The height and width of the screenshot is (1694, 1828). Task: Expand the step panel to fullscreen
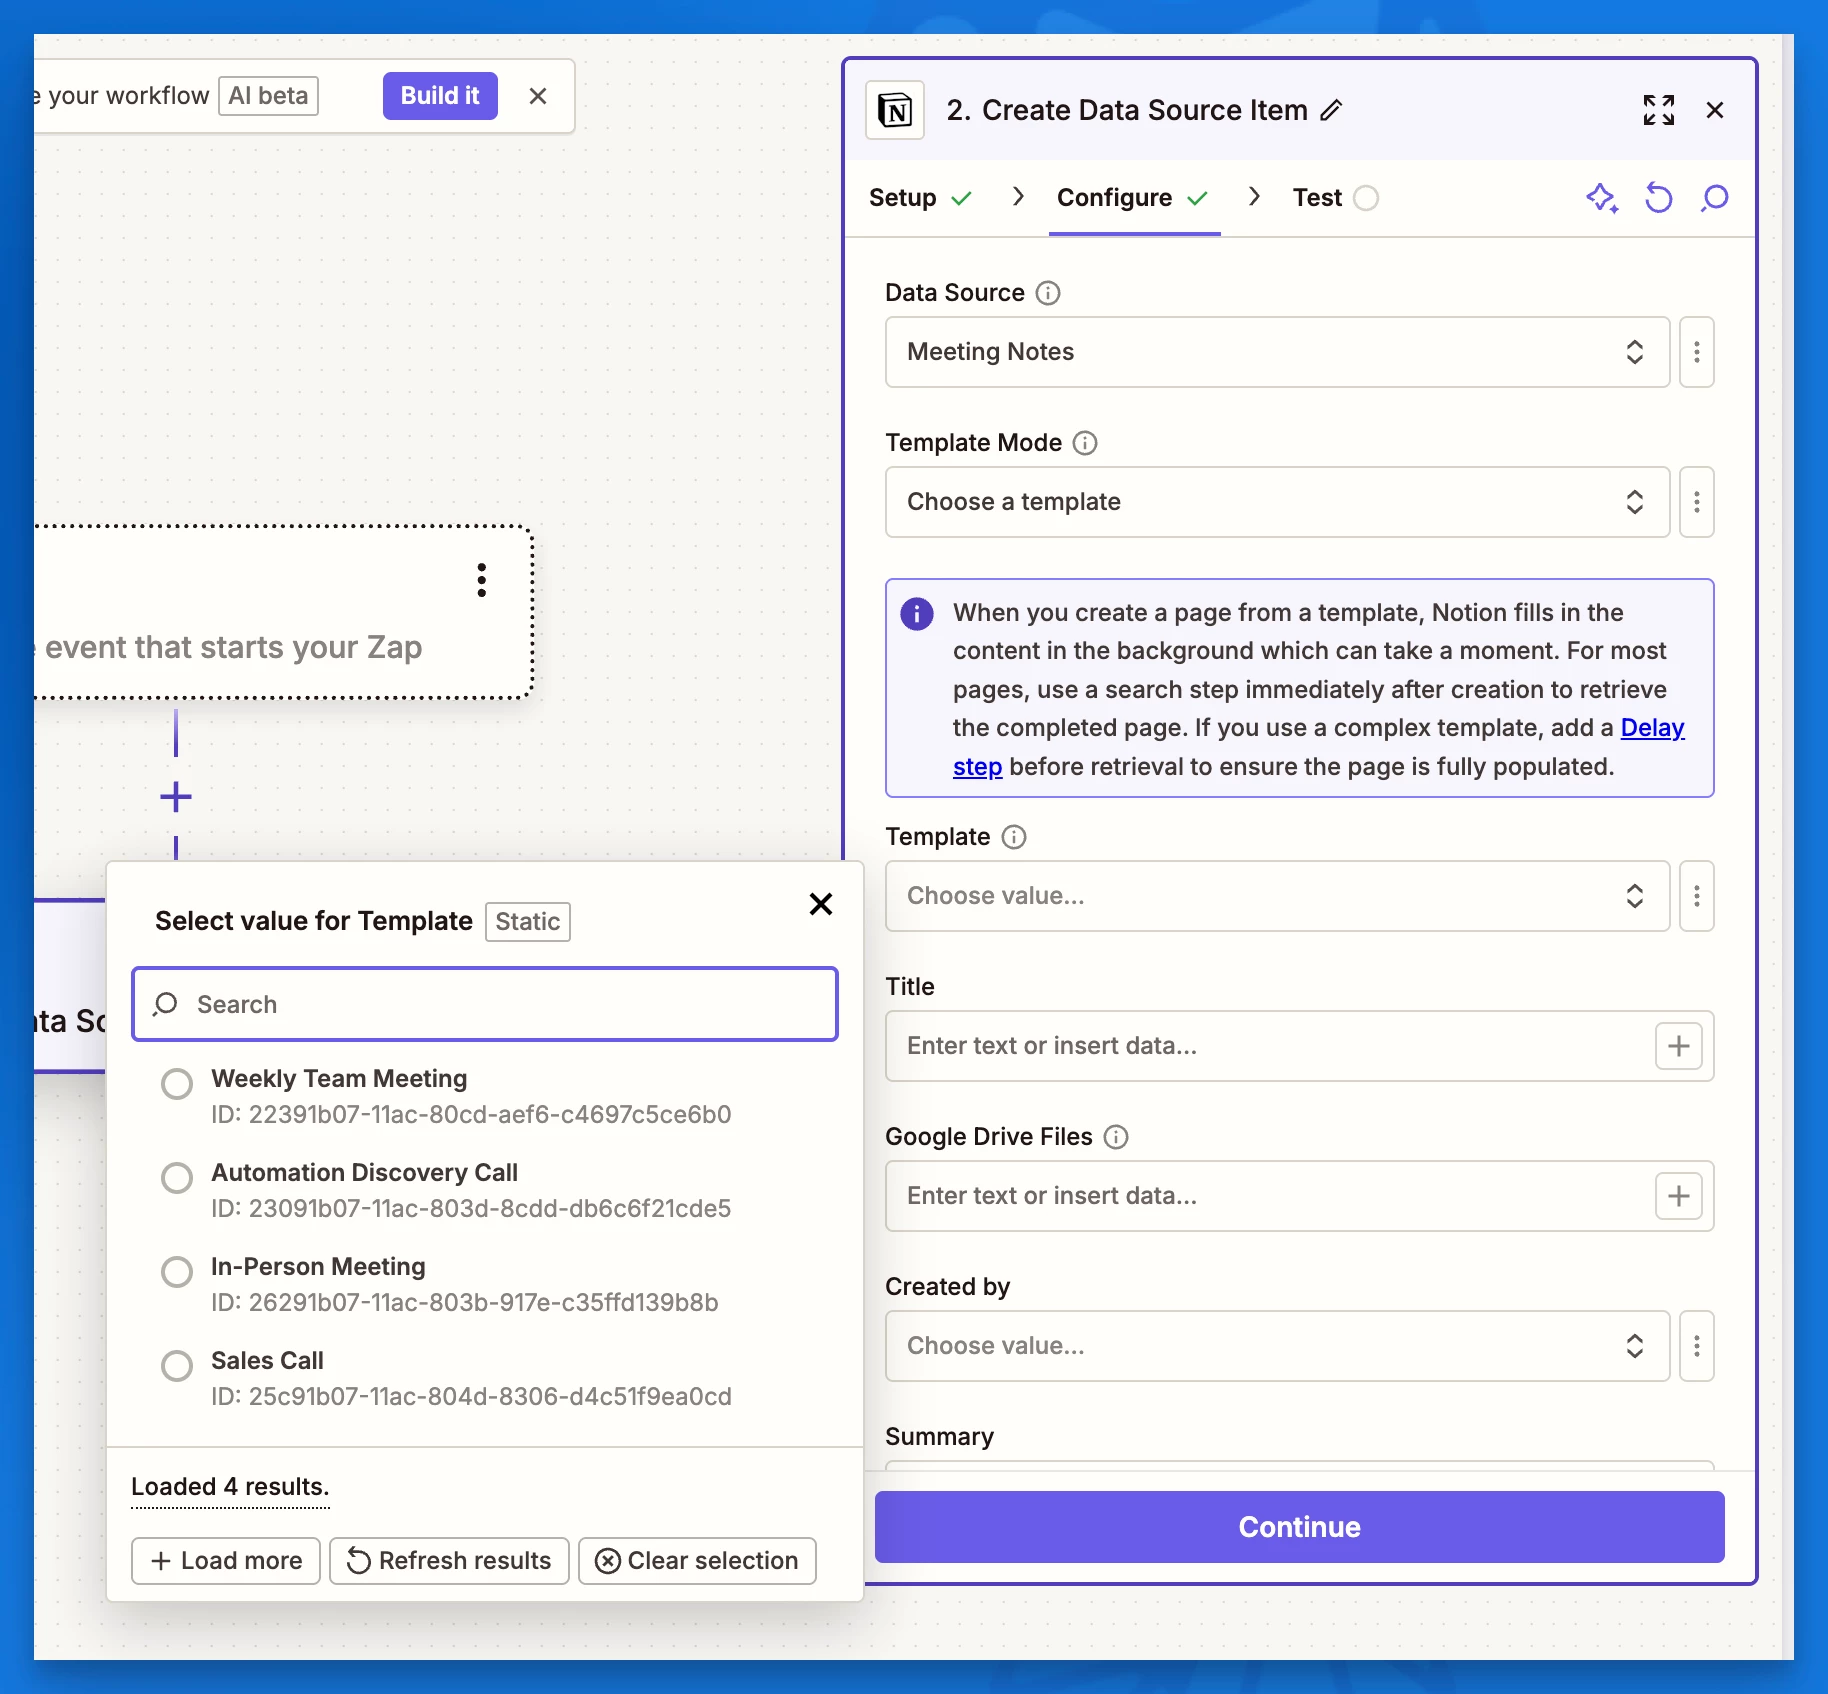(1658, 110)
